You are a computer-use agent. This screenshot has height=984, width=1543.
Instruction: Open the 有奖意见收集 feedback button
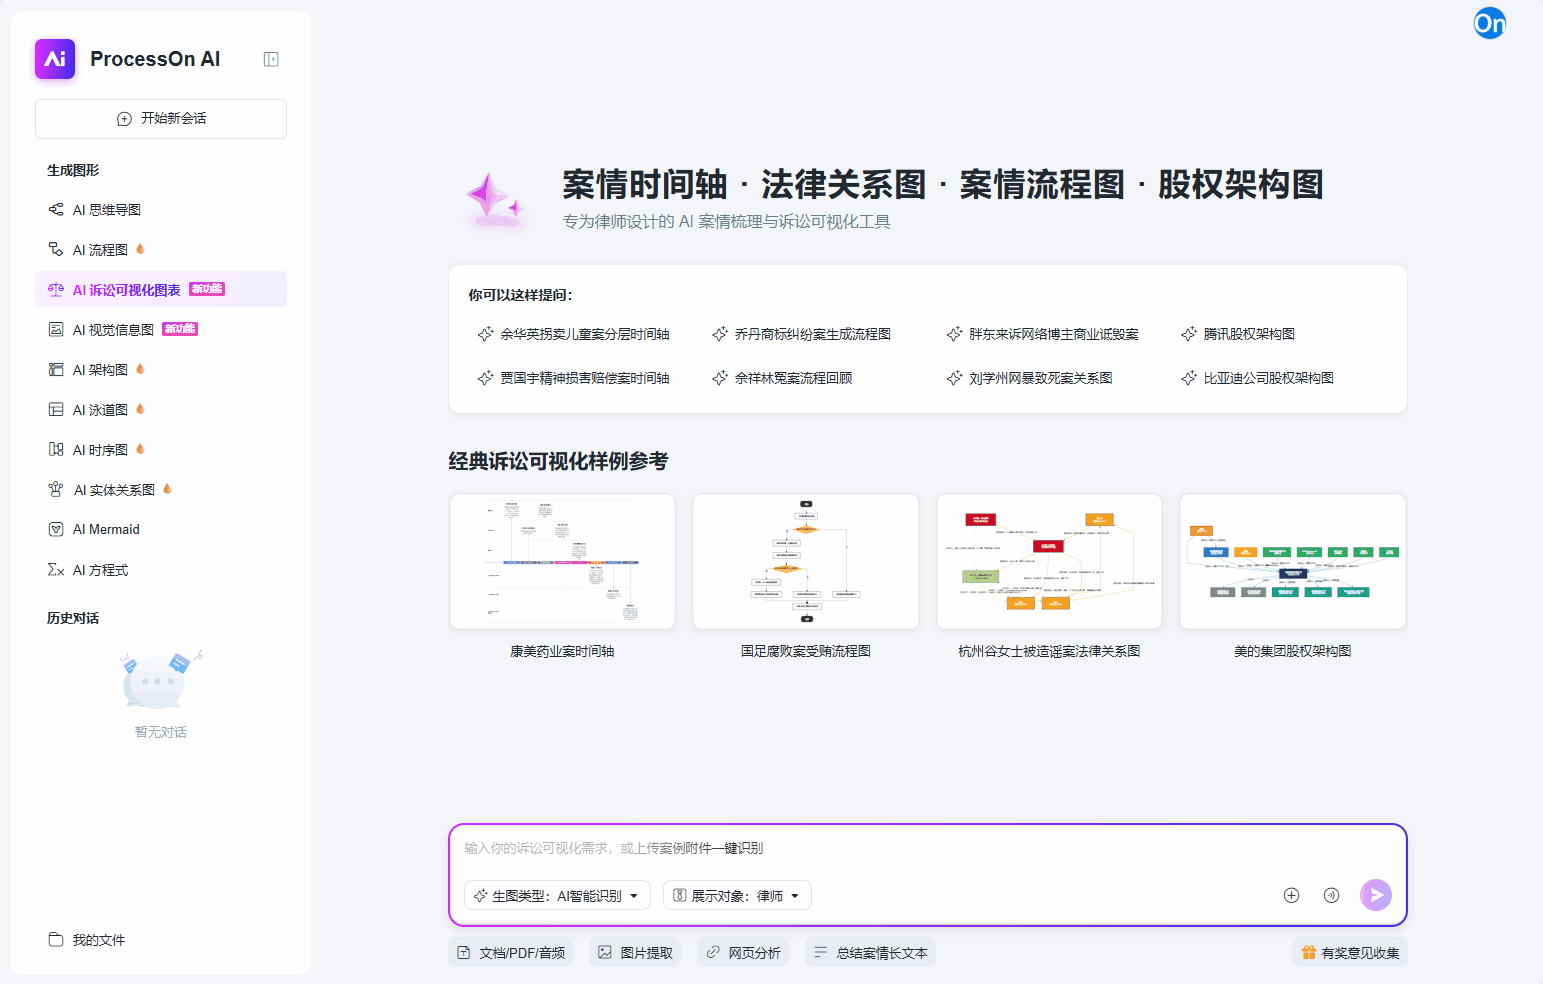[x=1350, y=953]
